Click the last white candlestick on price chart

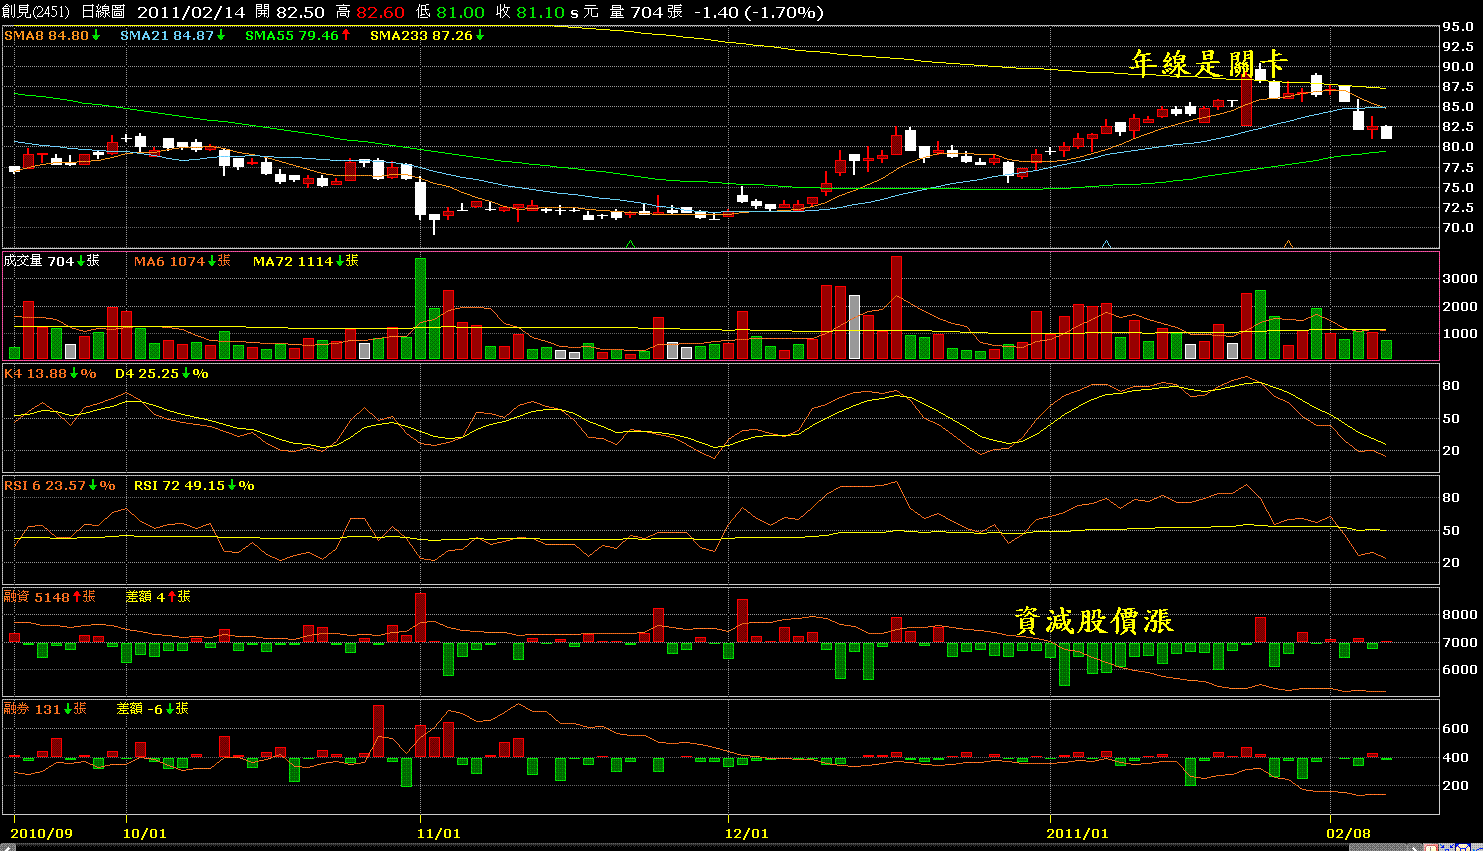pyautogui.click(x=1386, y=132)
